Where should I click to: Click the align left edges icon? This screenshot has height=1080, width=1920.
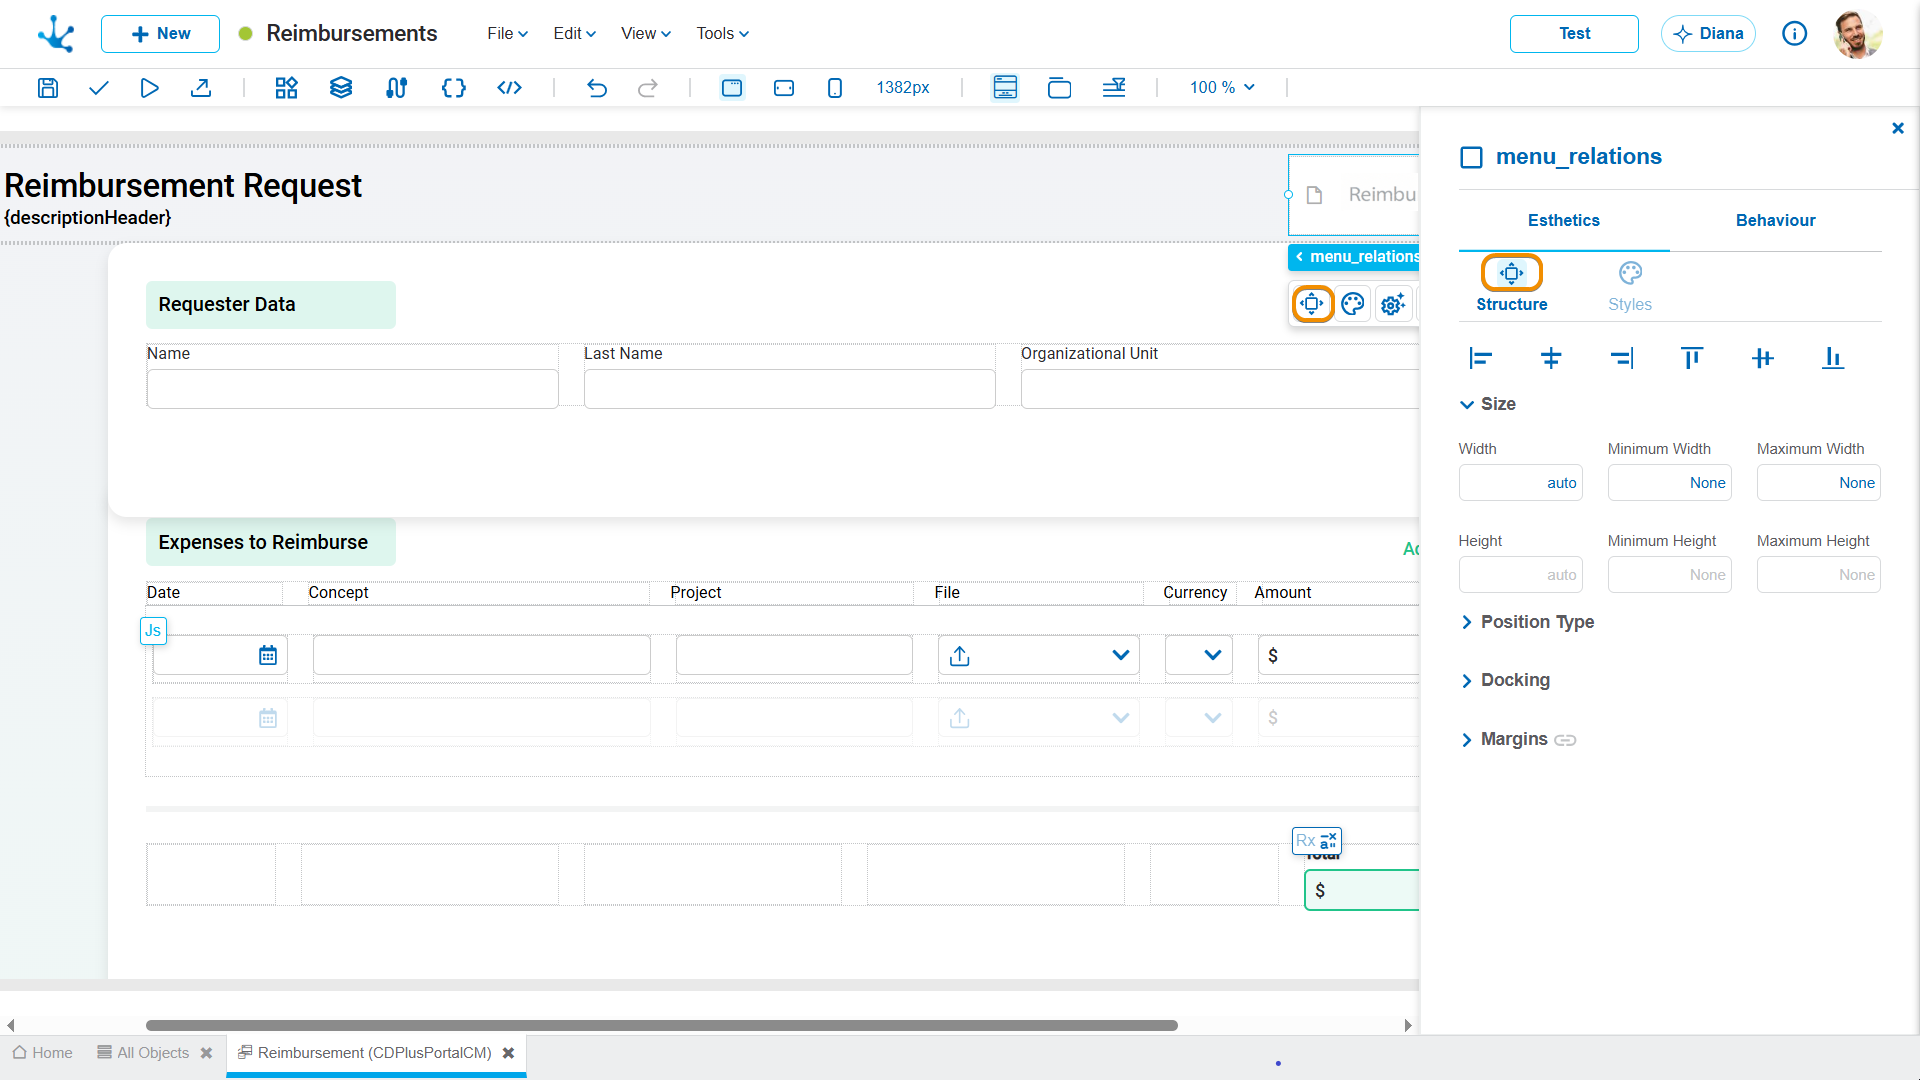click(x=1481, y=358)
